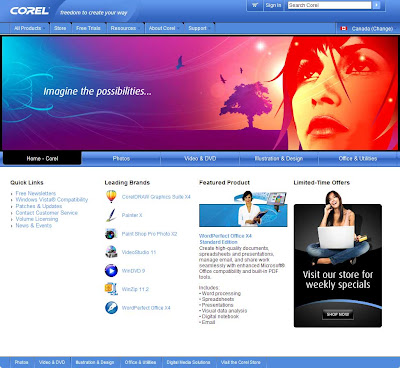Click the WinZip 11.2 icon
Viewport: 400px width, 368px height.
pos(111,289)
